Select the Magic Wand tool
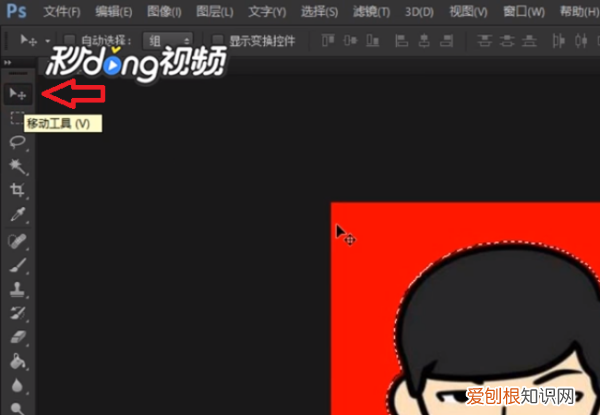Viewport: 600px width, 415px height. (17, 166)
